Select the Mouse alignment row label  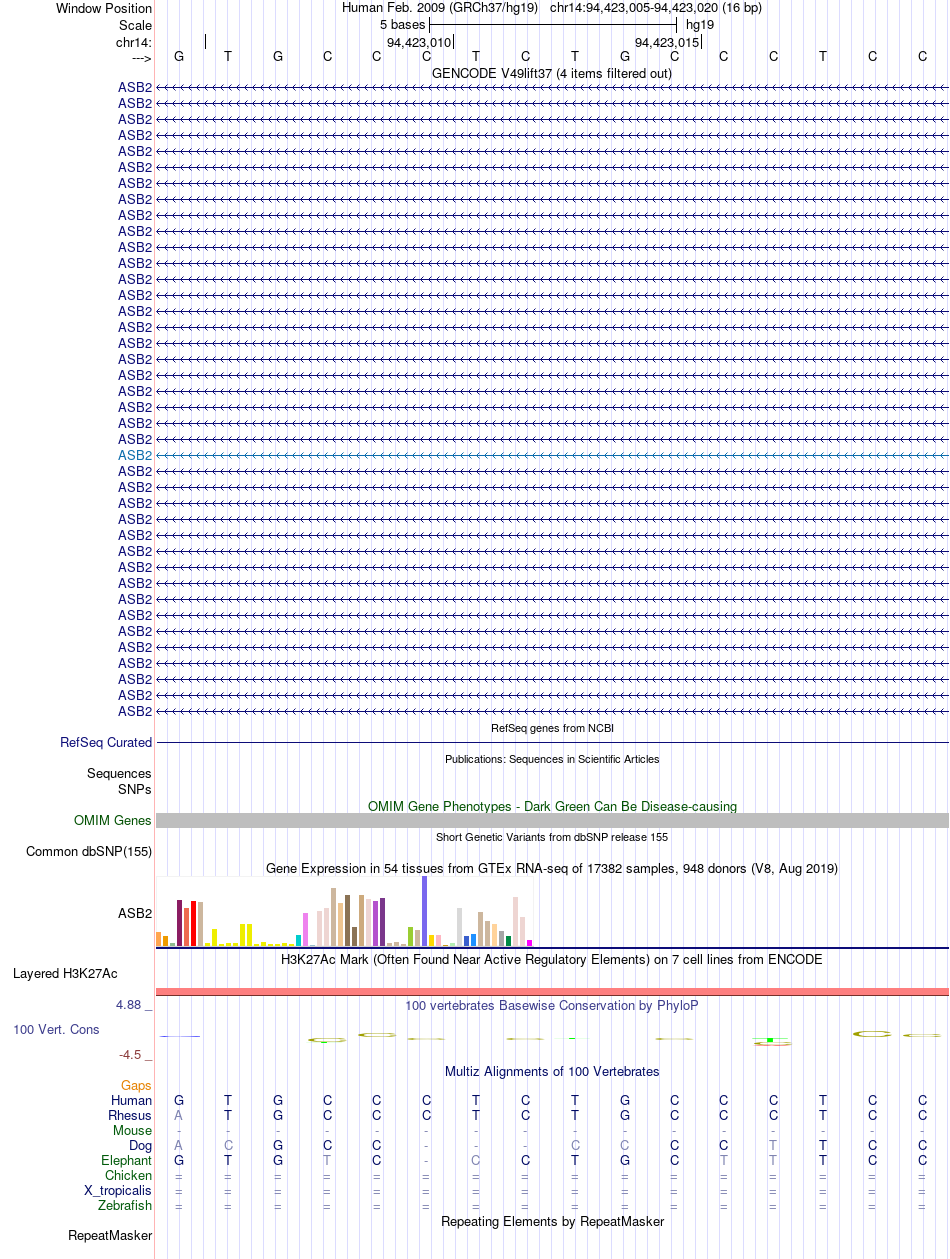tap(133, 1131)
